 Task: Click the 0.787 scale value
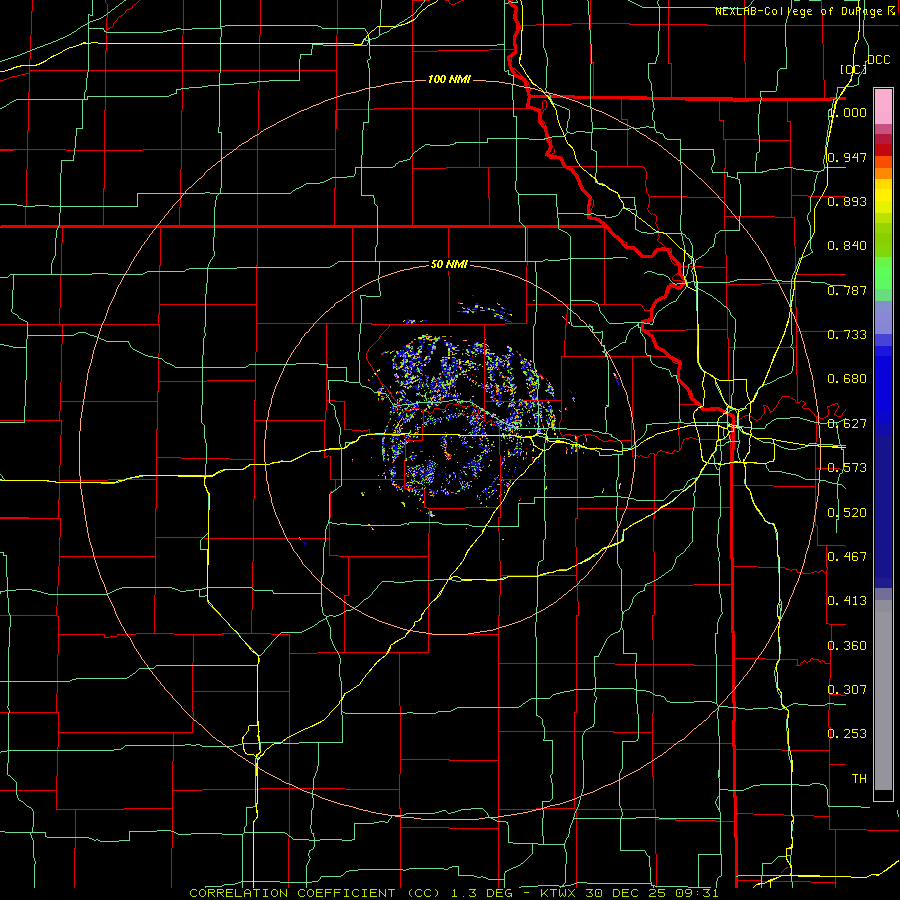847,290
